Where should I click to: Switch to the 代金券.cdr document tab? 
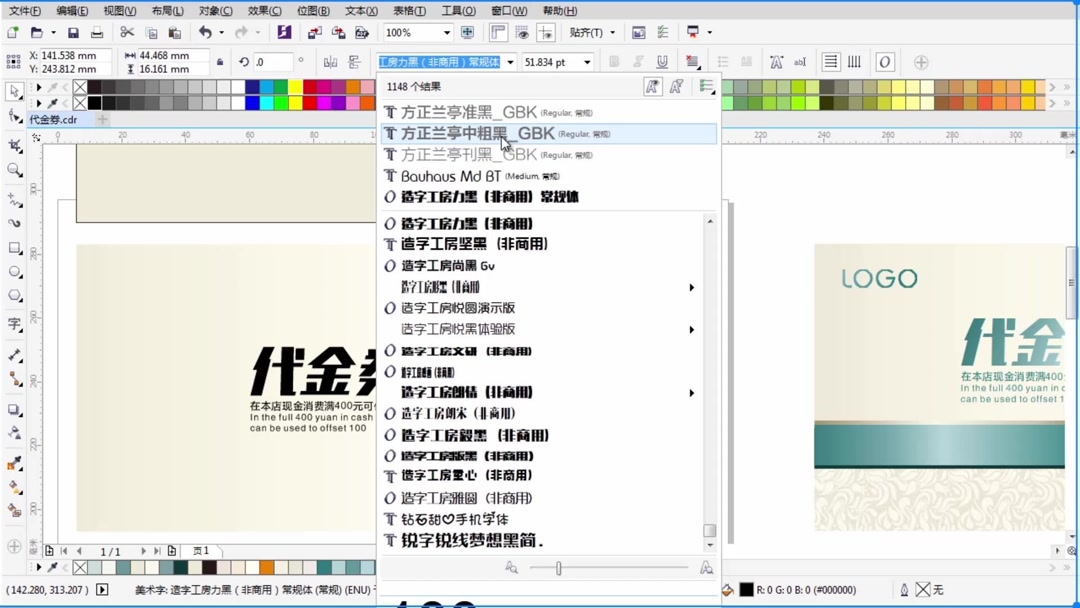click(52, 119)
